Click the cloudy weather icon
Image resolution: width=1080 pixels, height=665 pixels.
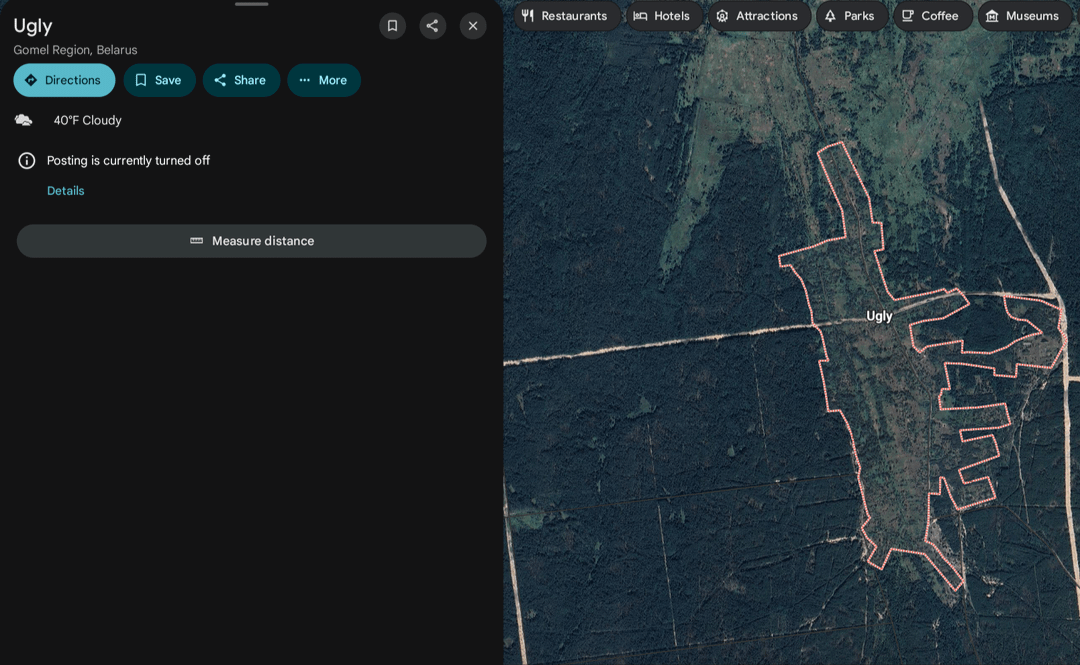point(23,120)
